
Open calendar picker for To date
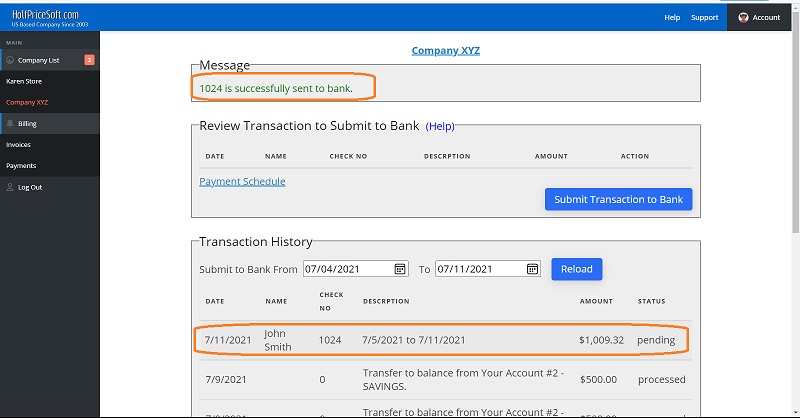tap(531, 269)
